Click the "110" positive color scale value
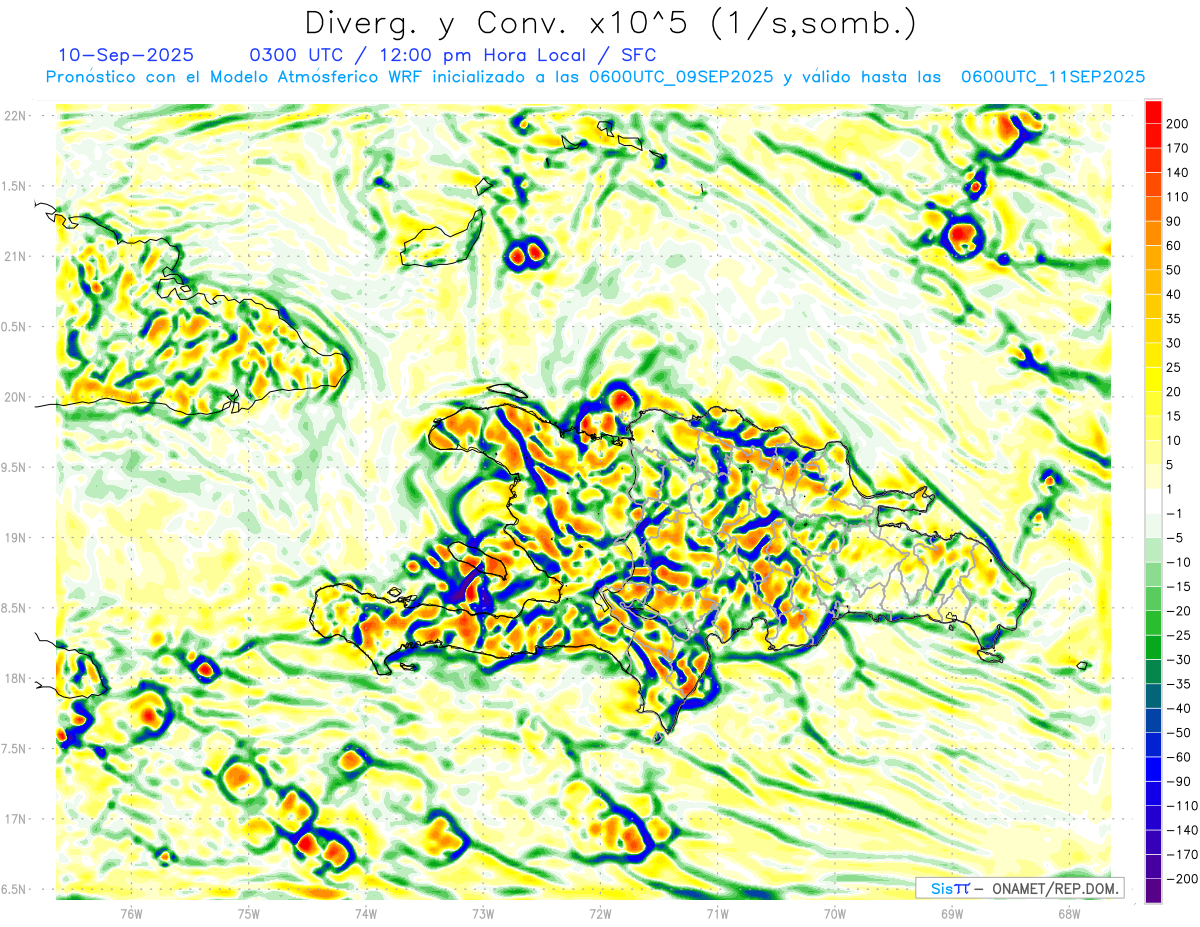1200x927 pixels. (1177, 197)
